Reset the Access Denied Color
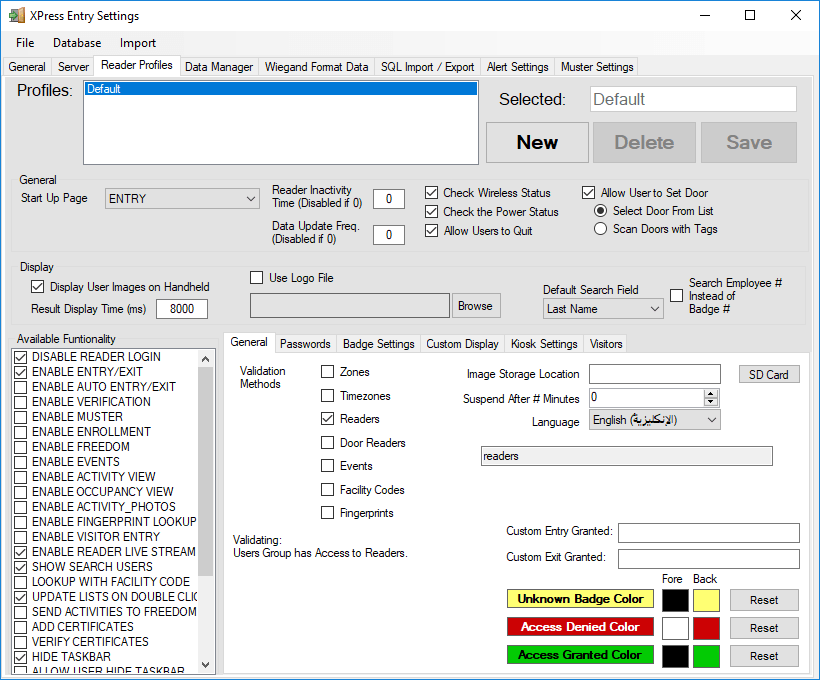This screenshot has height=680, width=820. 764,628
